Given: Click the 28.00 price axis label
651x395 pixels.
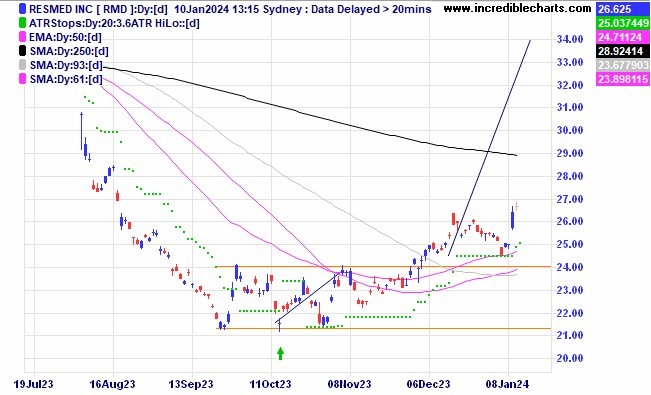Looking at the screenshot, I should click(x=570, y=176).
